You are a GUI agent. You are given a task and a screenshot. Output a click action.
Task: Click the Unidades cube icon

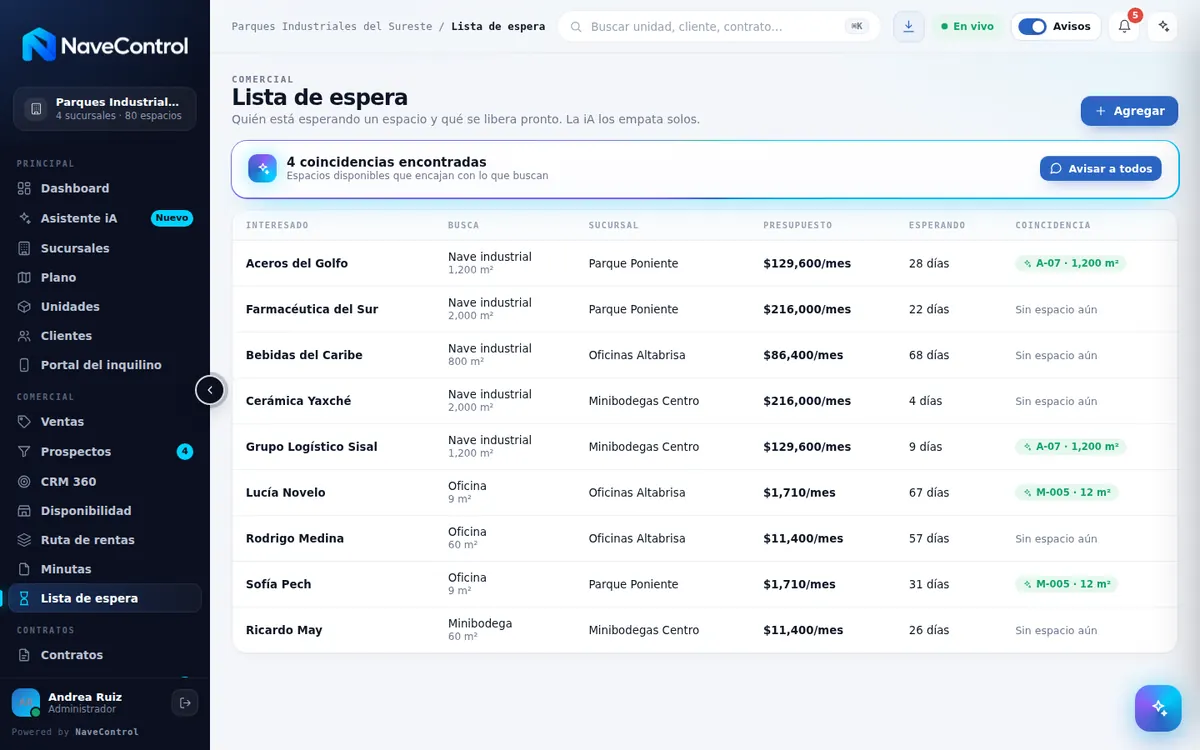pyautogui.click(x=25, y=306)
